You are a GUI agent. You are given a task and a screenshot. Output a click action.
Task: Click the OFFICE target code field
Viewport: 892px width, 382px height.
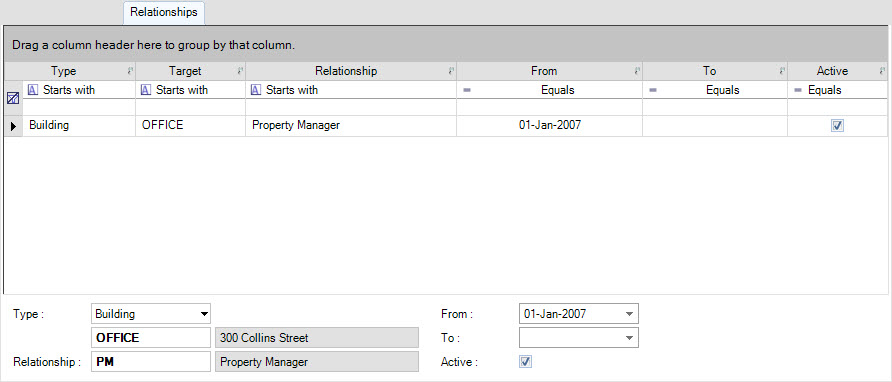[151, 338]
